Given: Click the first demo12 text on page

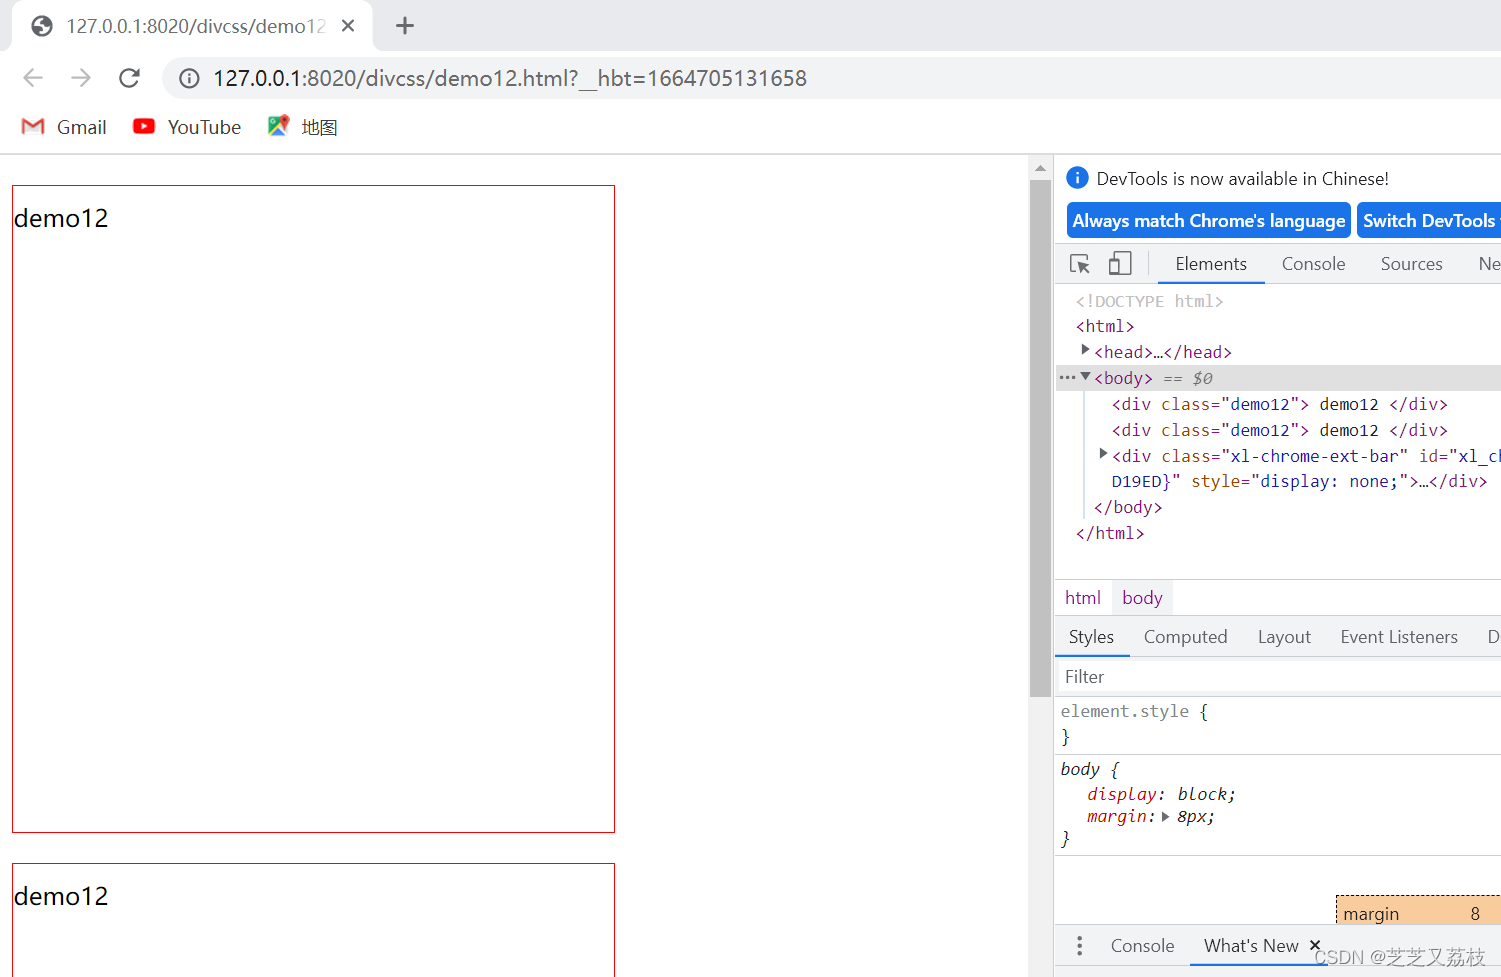Looking at the screenshot, I should [x=61, y=218].
